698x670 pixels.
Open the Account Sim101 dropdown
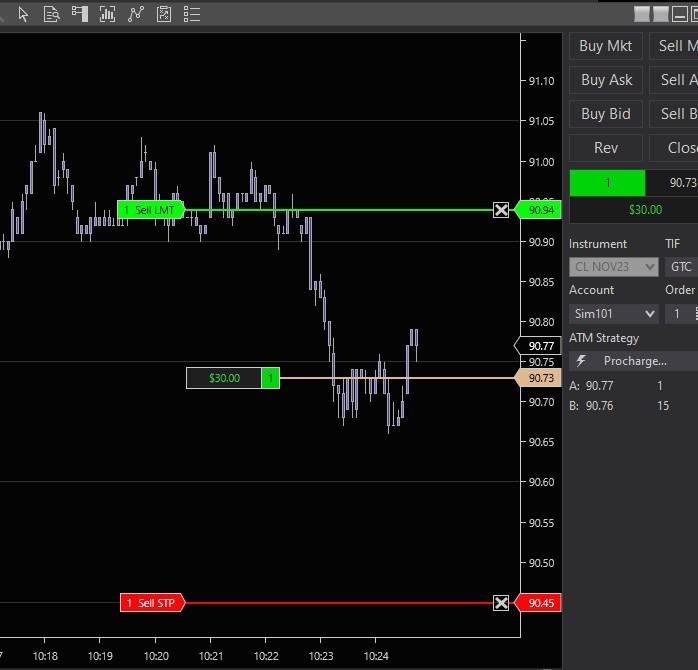[x=614, y=313]
